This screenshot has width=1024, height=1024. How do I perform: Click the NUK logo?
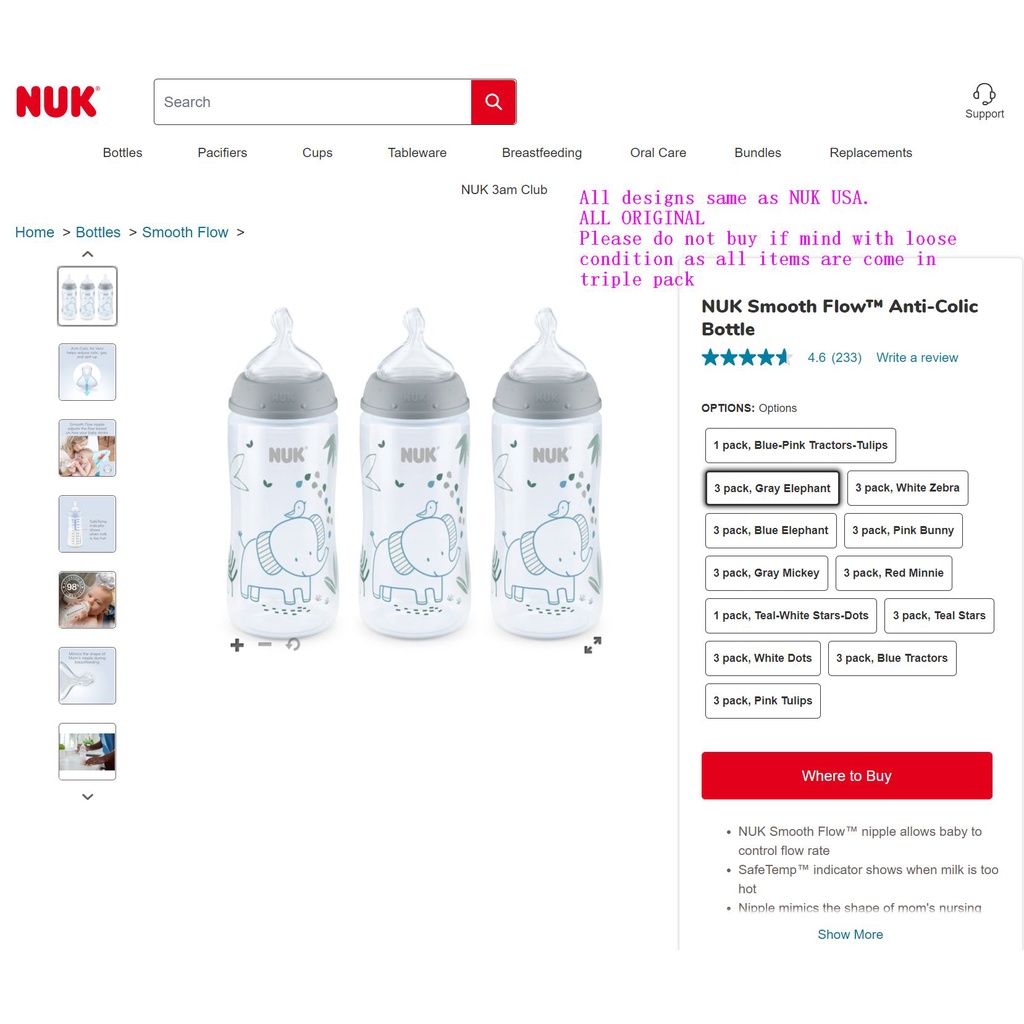coord(57,102)
